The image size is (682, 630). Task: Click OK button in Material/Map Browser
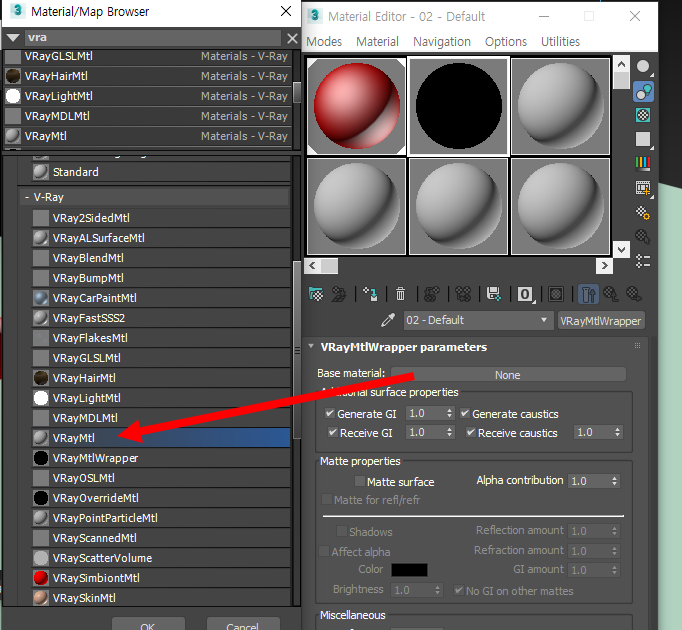click(x=148, y=625)
